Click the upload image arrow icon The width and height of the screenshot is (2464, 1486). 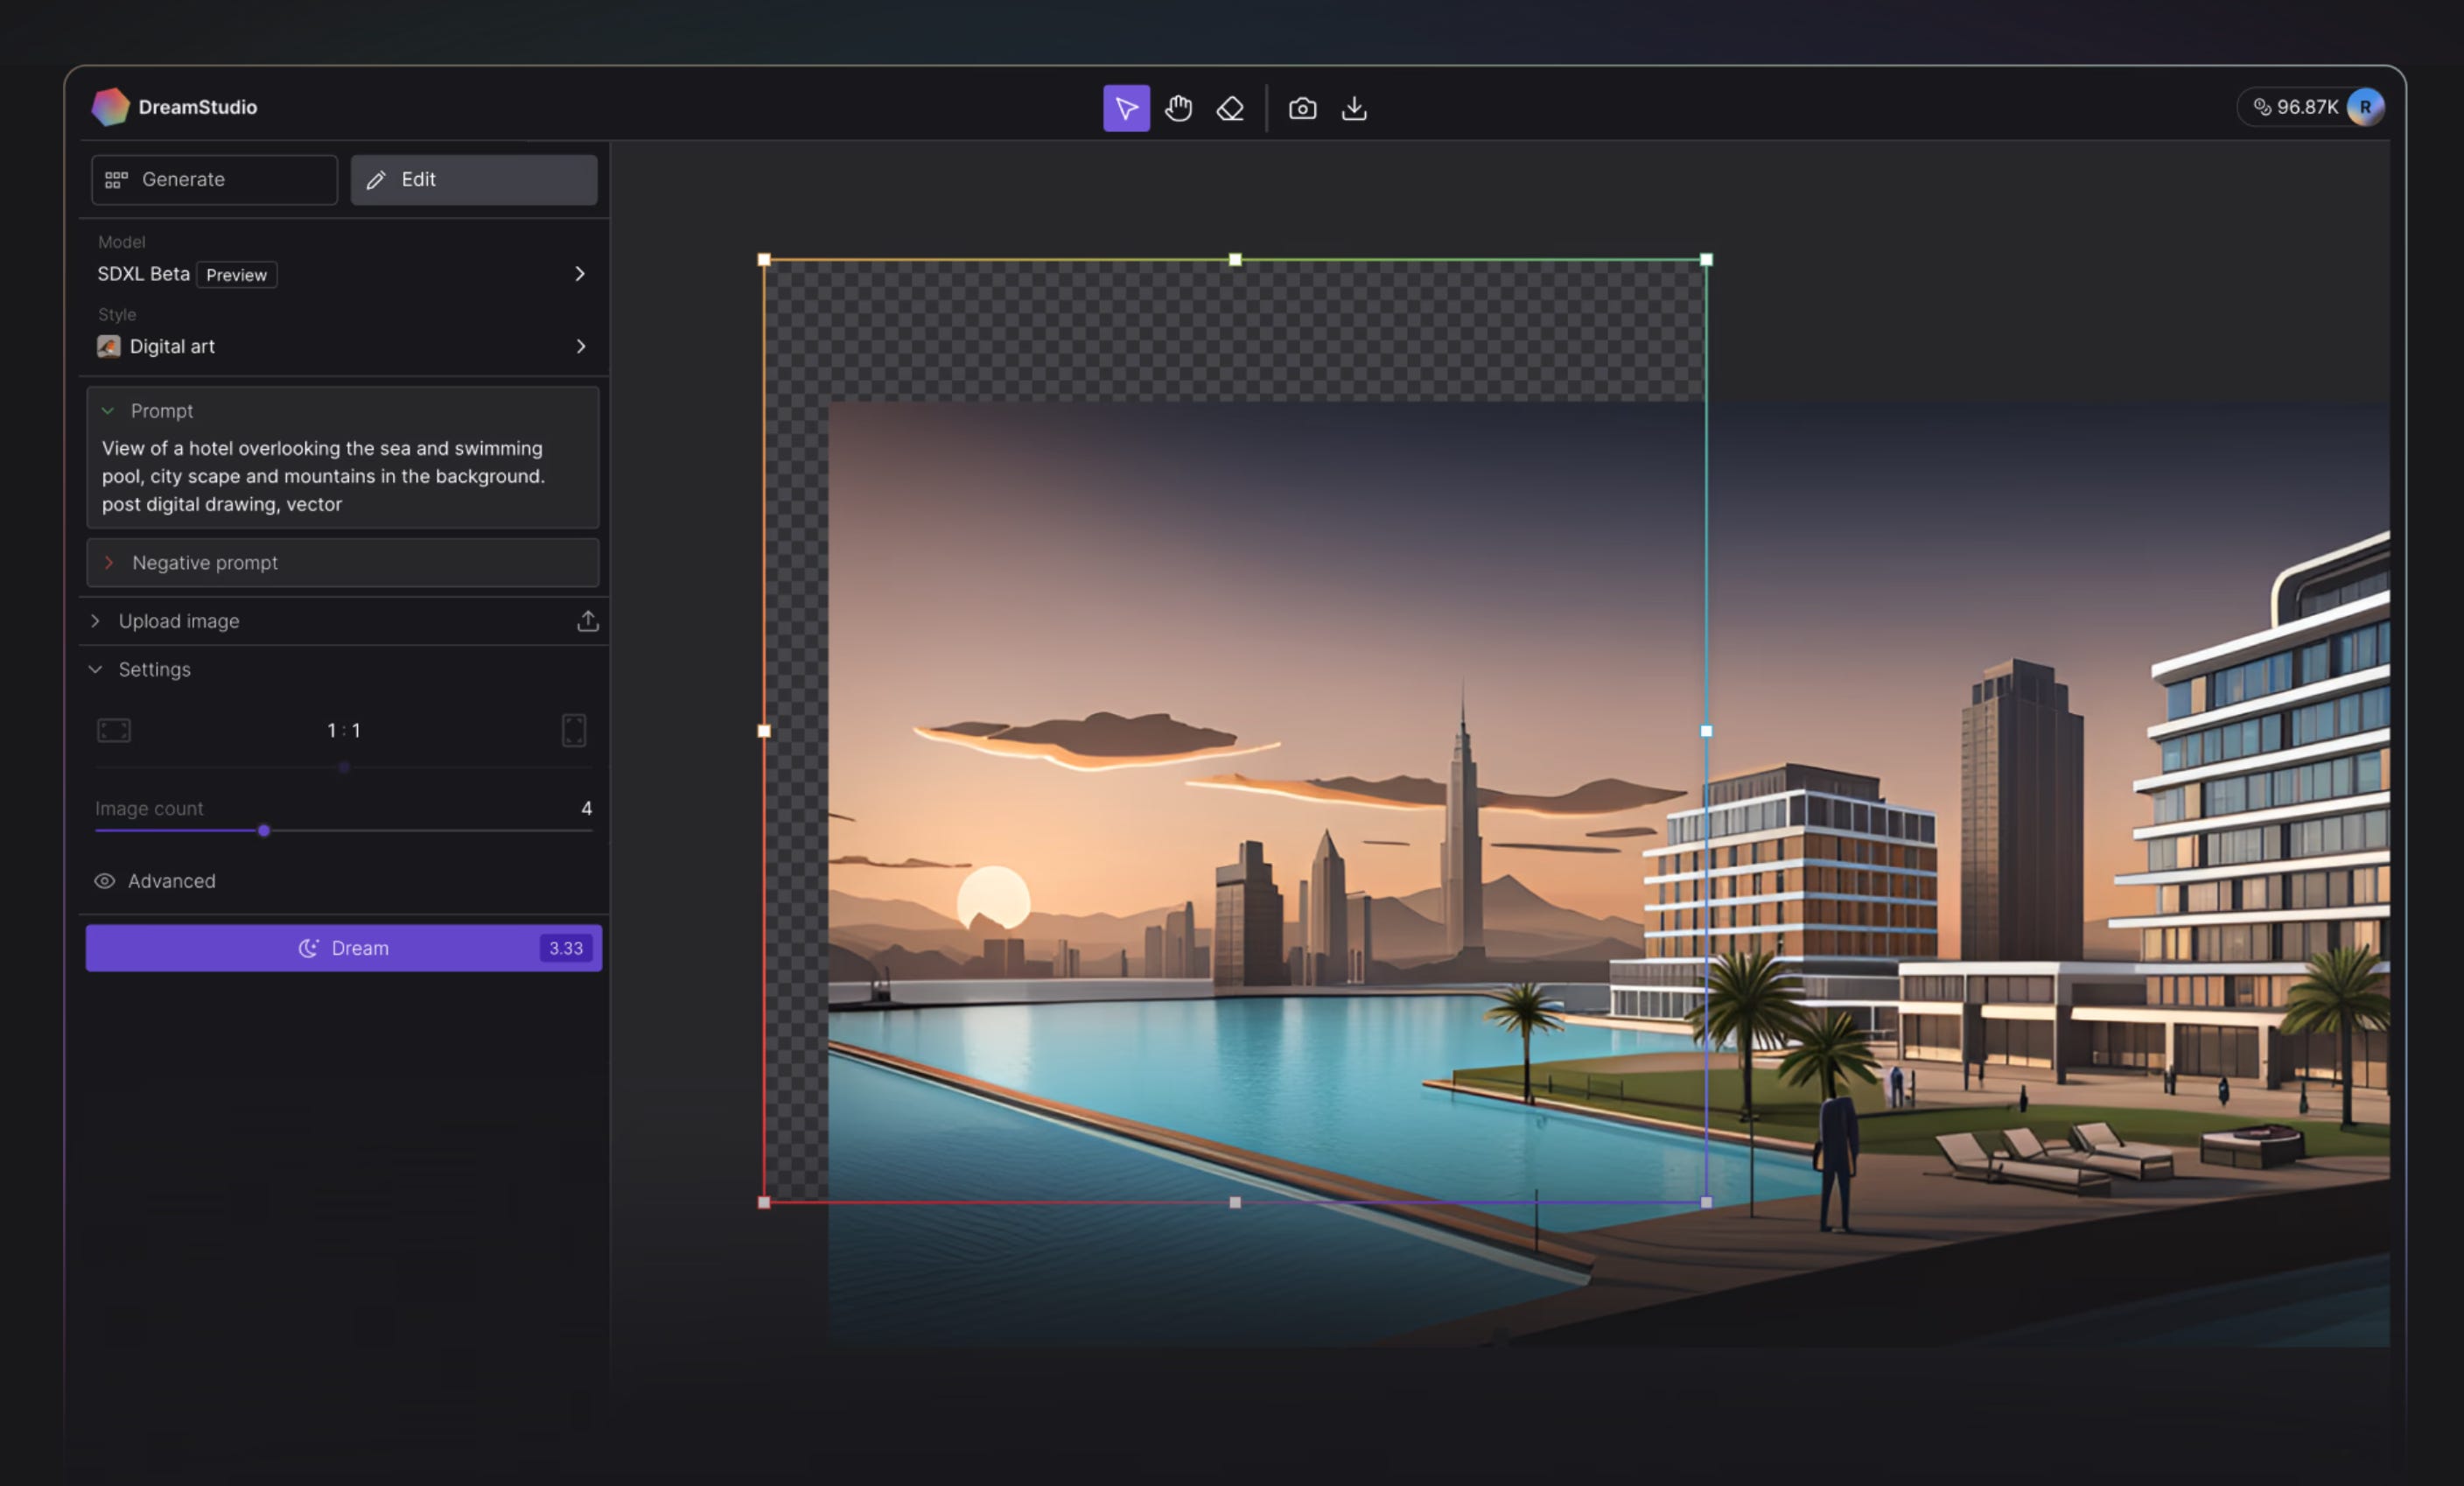click(x=588, y=621)
